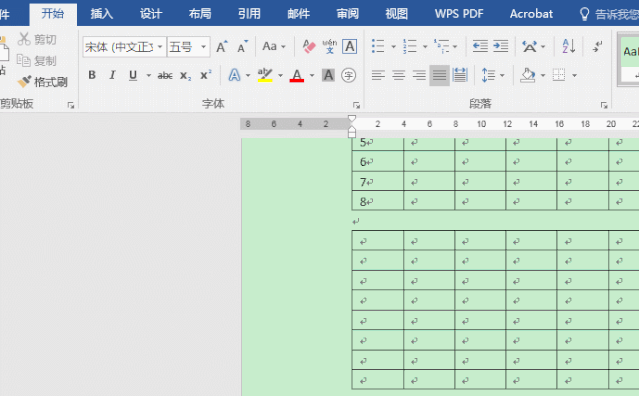
Task: Sort with the A-Z sort icon
Action: point(568,46)
